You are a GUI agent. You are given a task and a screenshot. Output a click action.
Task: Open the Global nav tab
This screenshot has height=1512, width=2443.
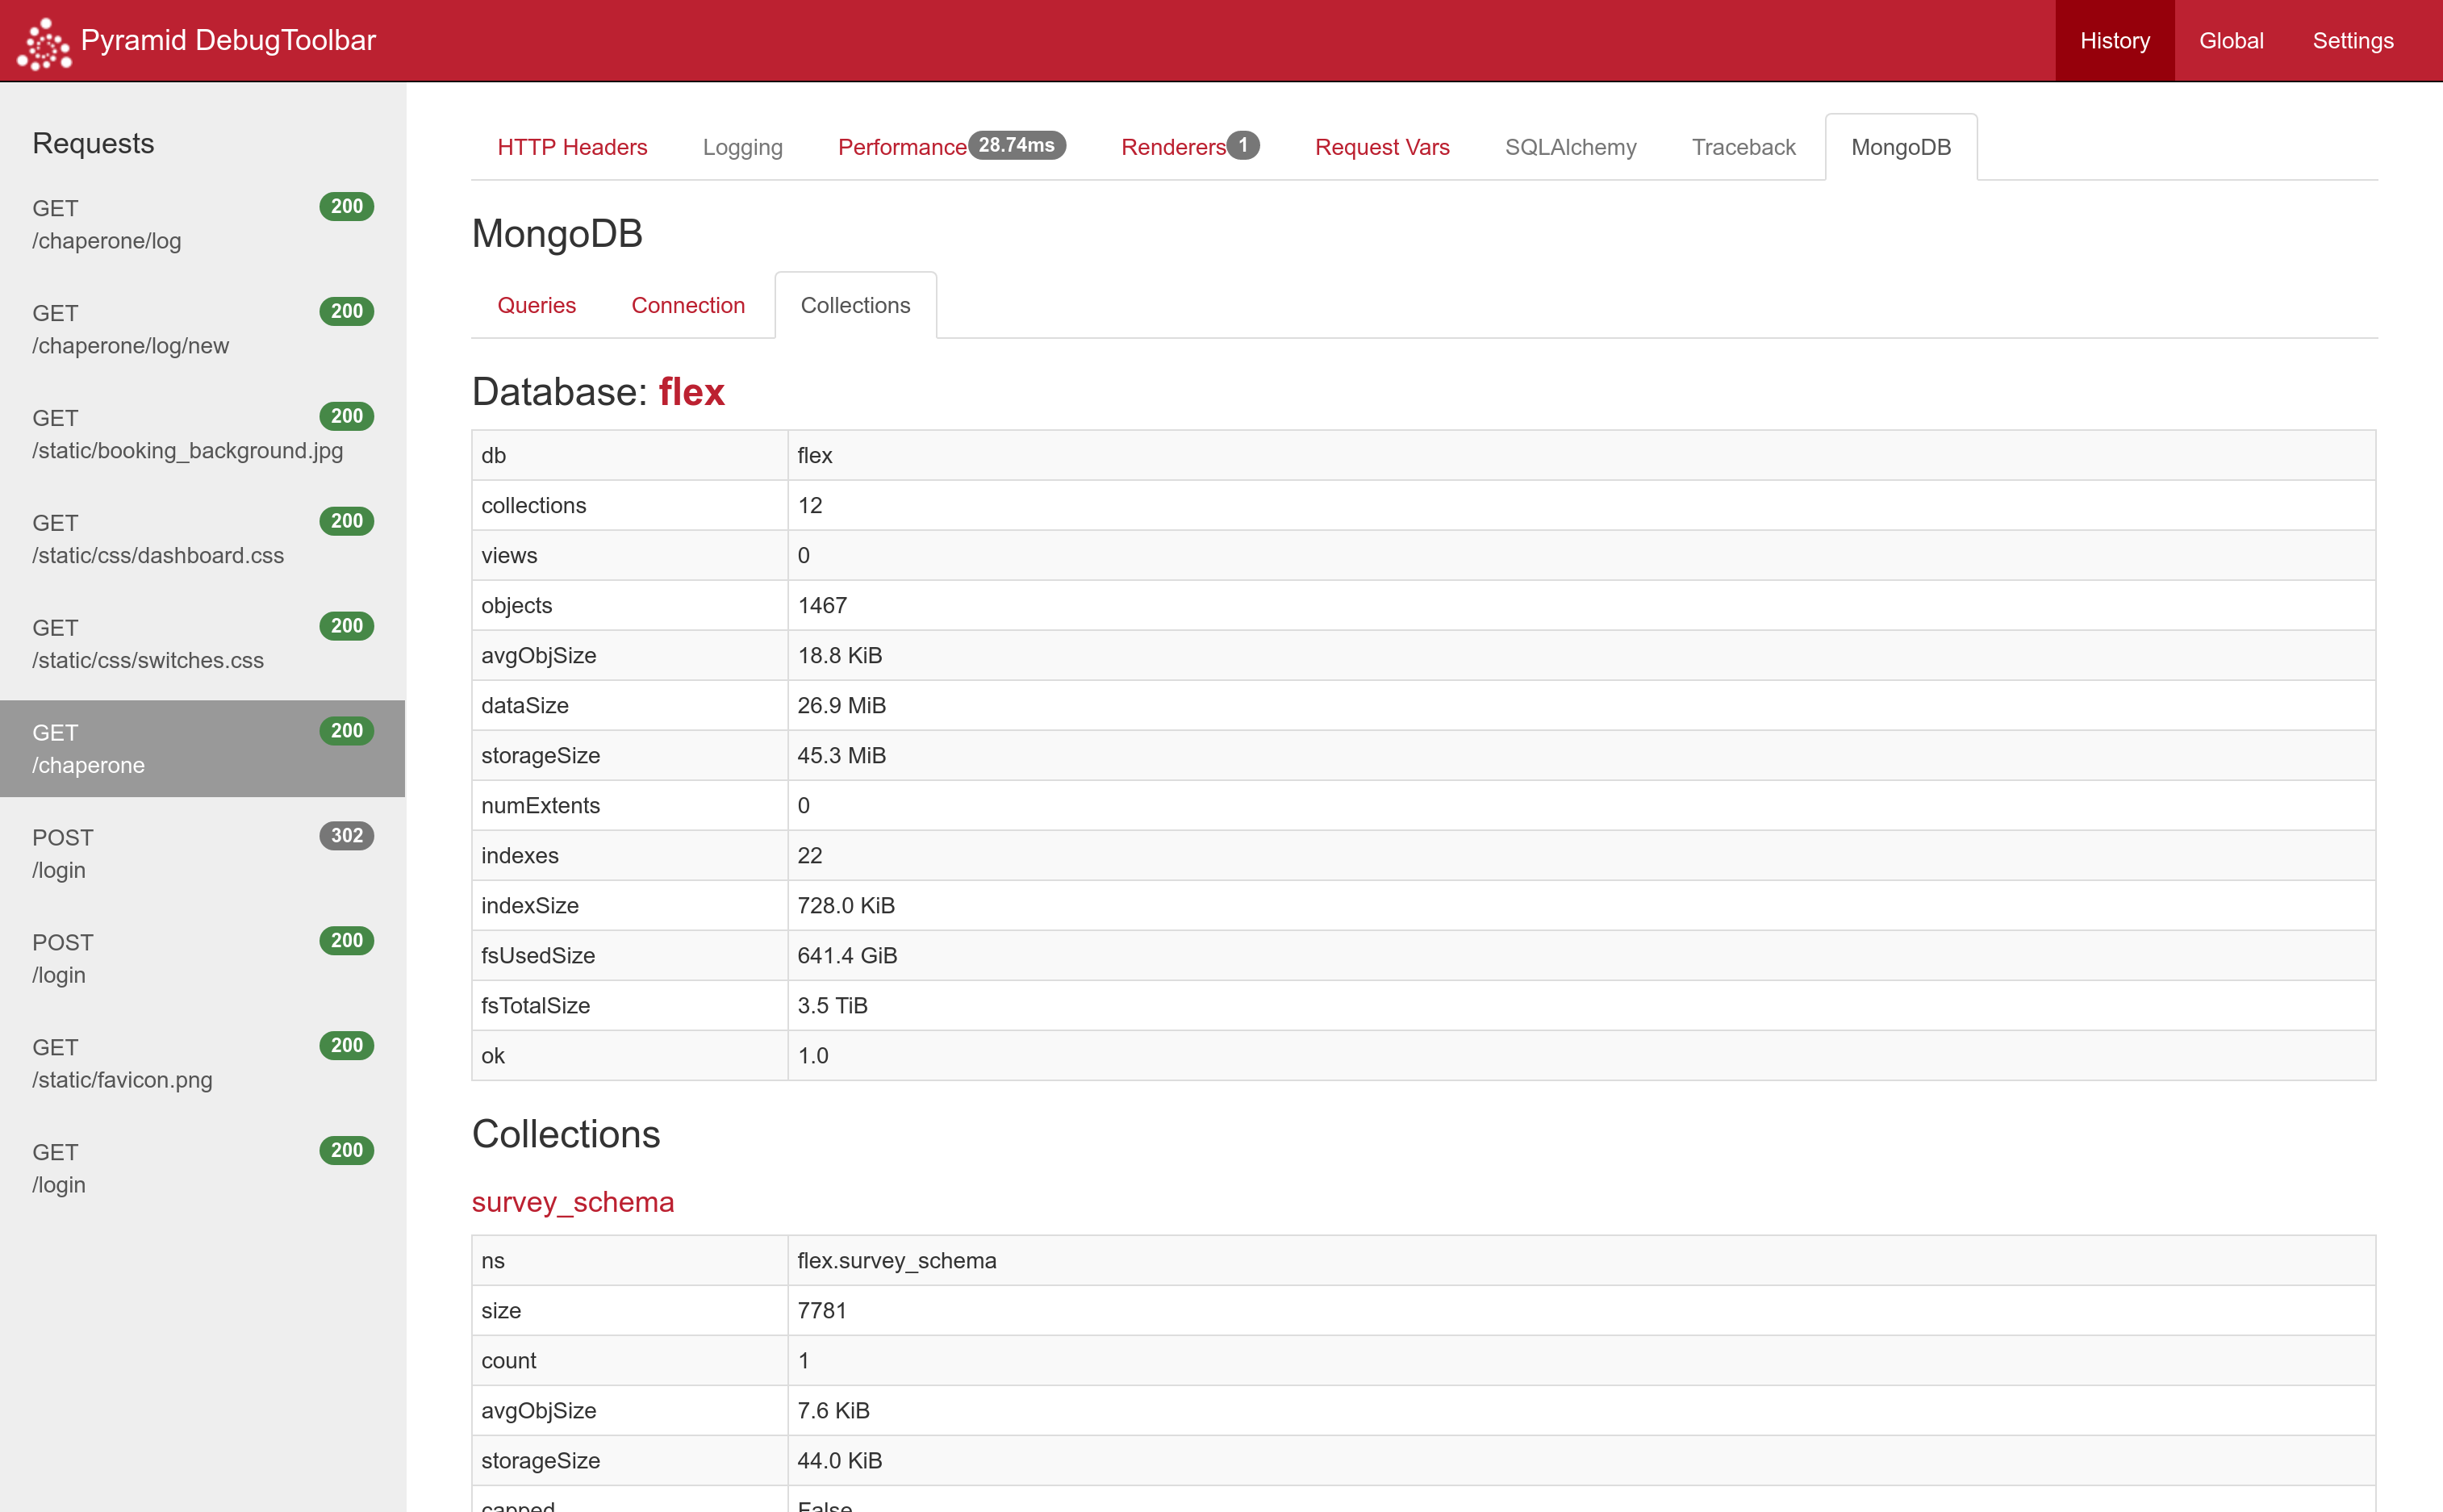pyautogui.click(x=2230, y=41)
